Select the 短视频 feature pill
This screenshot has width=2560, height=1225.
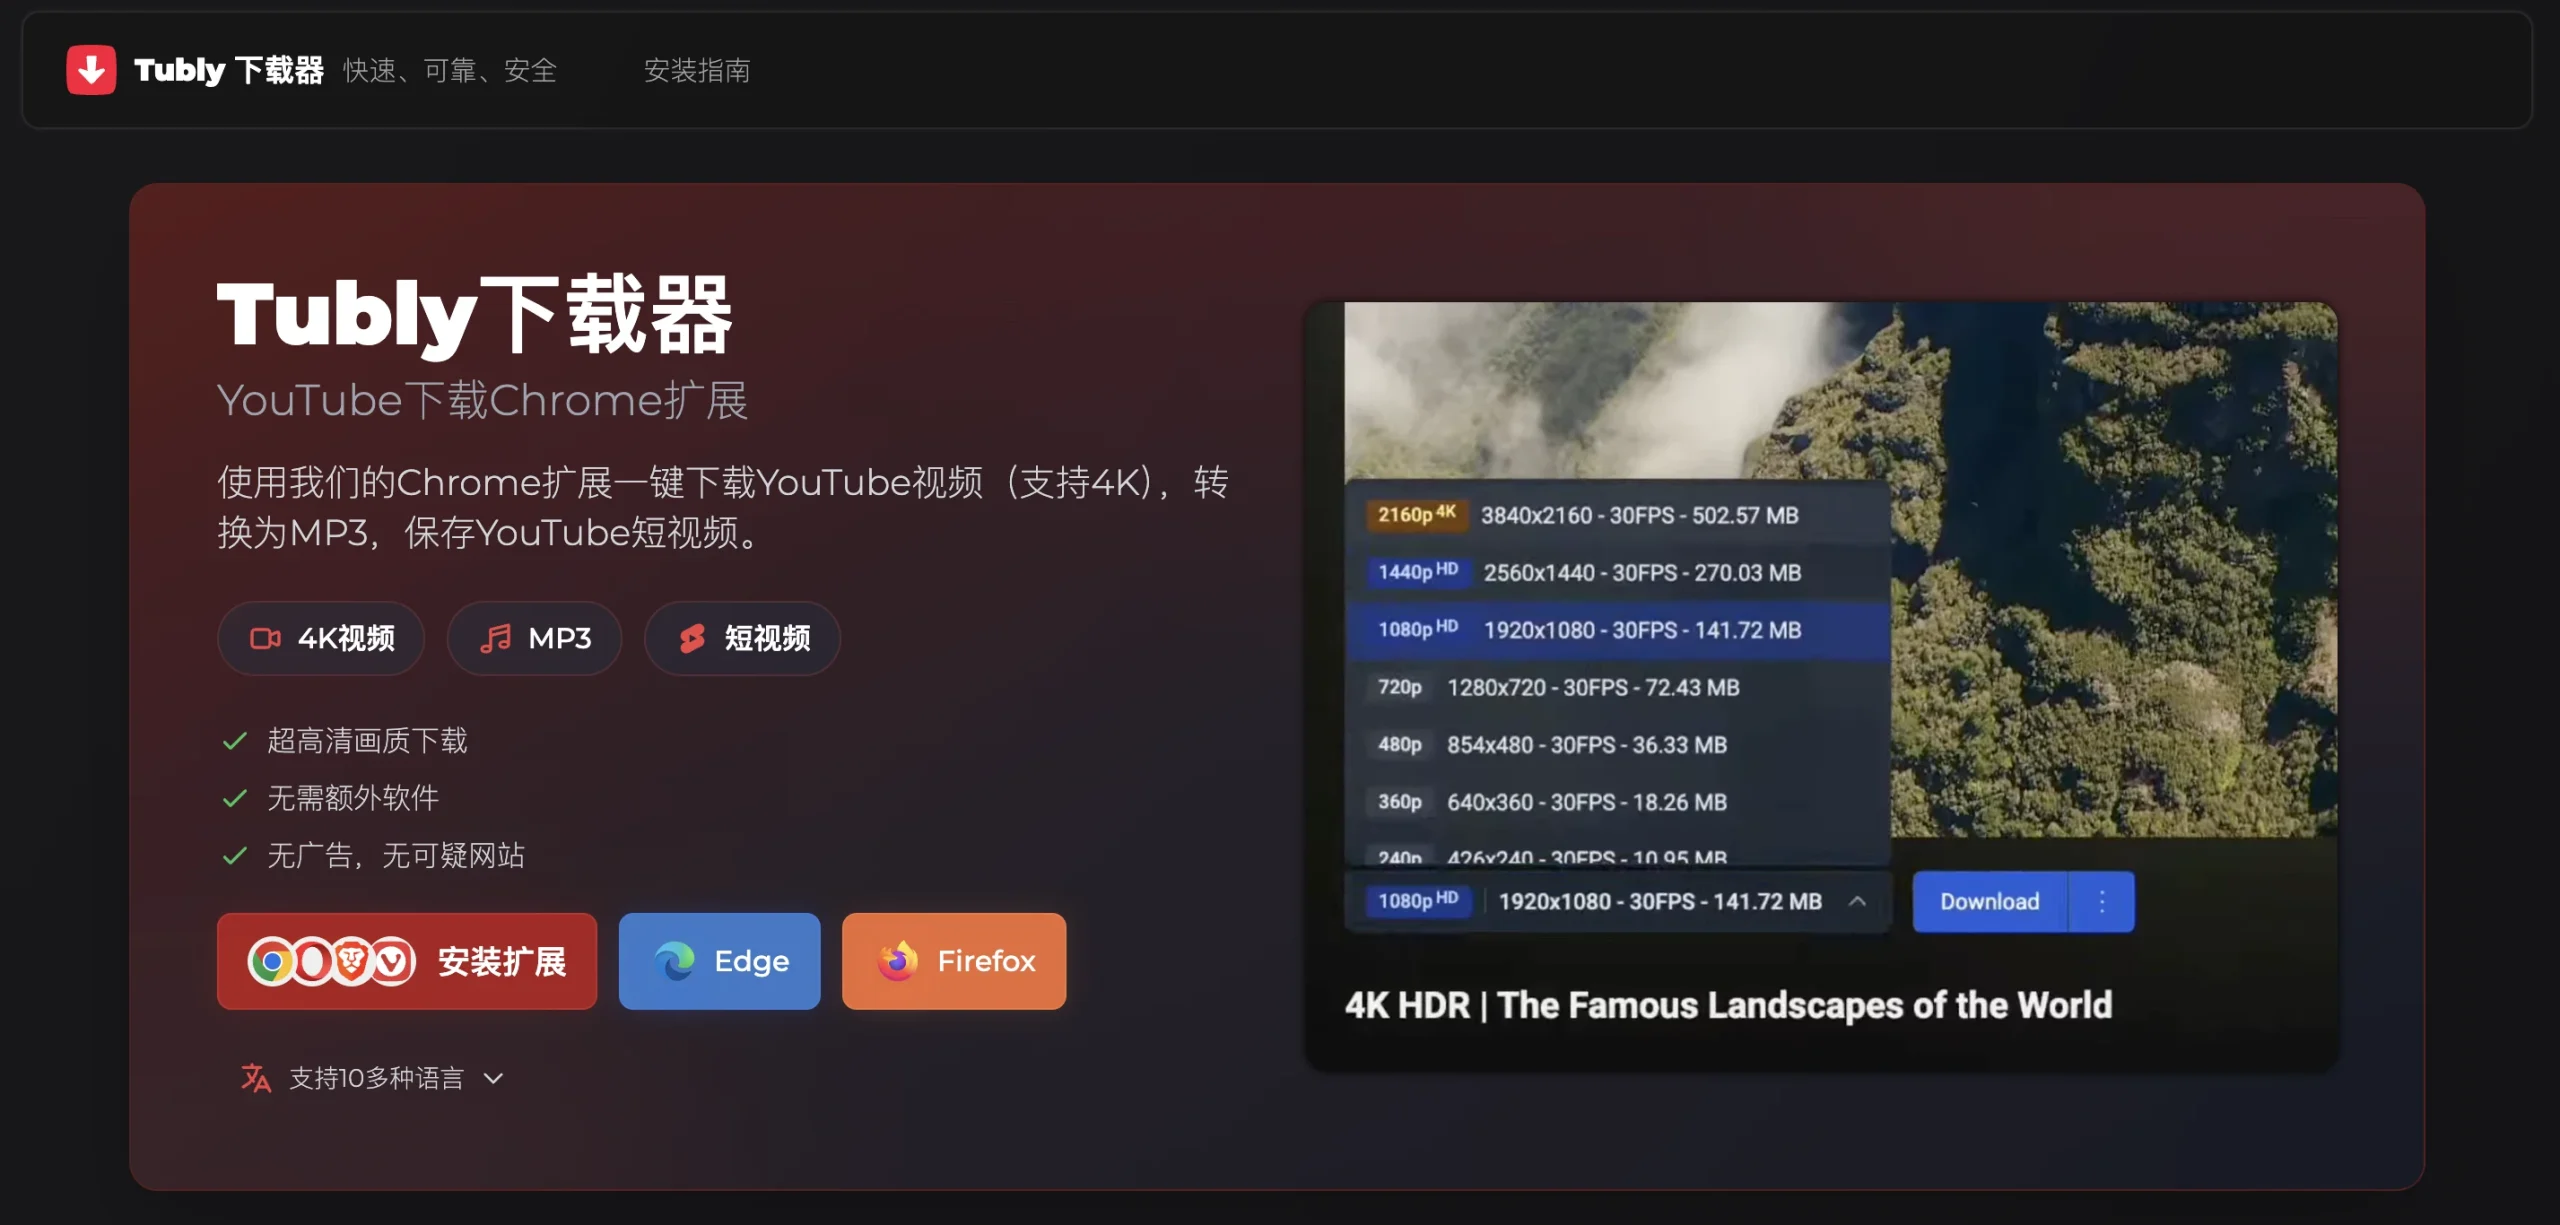tap(742, 638)
